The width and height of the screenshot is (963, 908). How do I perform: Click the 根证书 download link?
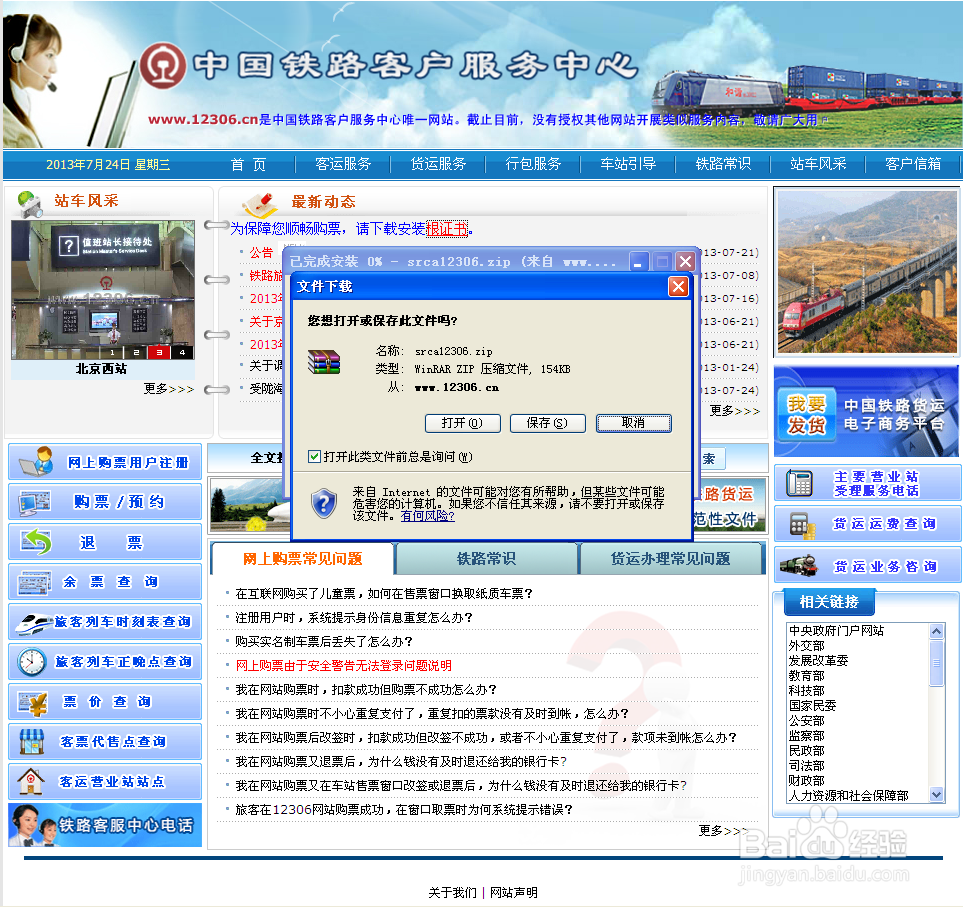(447, 229)
